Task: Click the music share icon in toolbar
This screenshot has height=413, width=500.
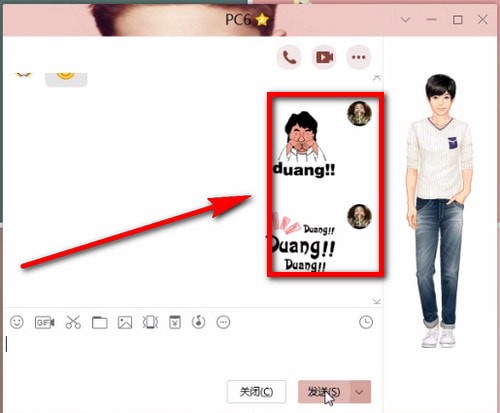Action: [x=199, y=322]
